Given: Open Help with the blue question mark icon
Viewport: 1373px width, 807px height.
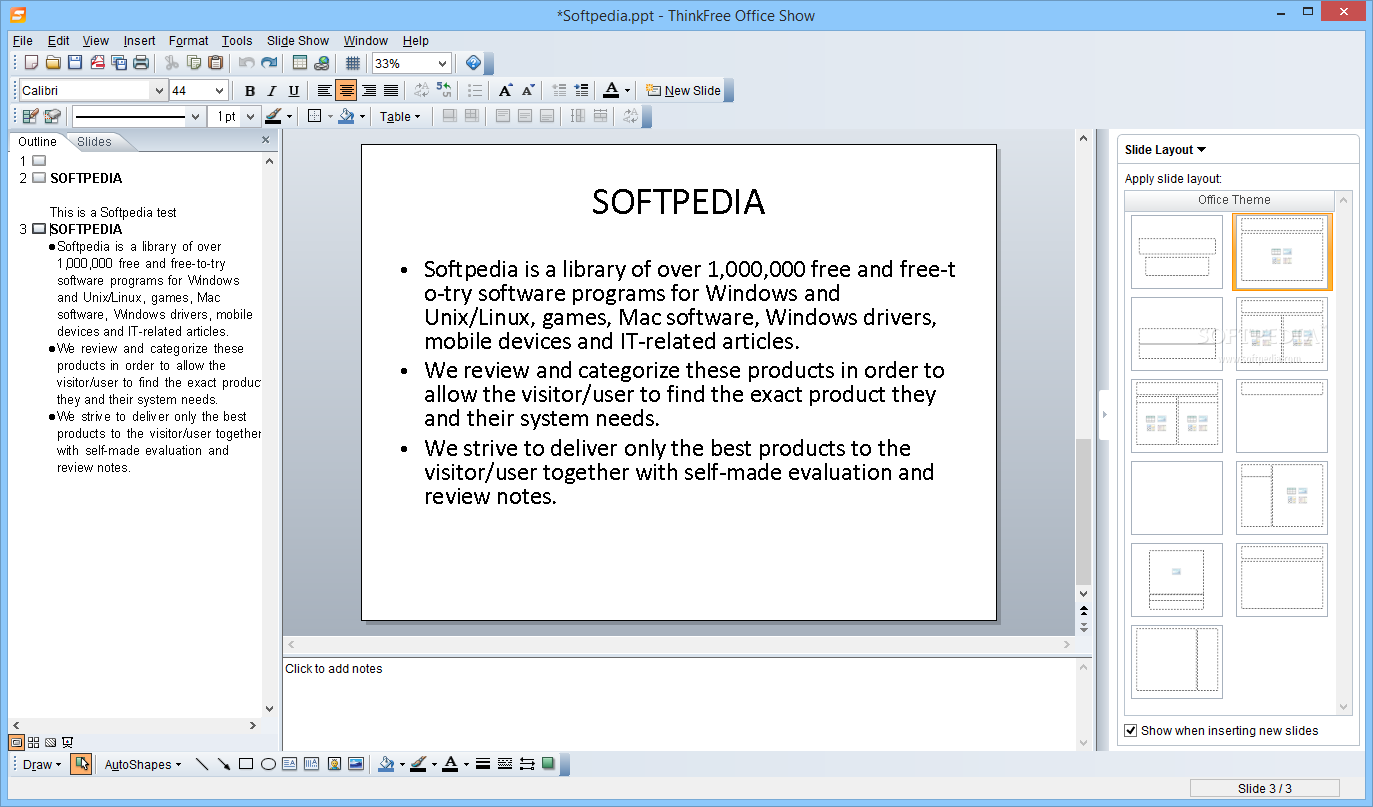Looking at the screenshot, I should click(474, 63).
